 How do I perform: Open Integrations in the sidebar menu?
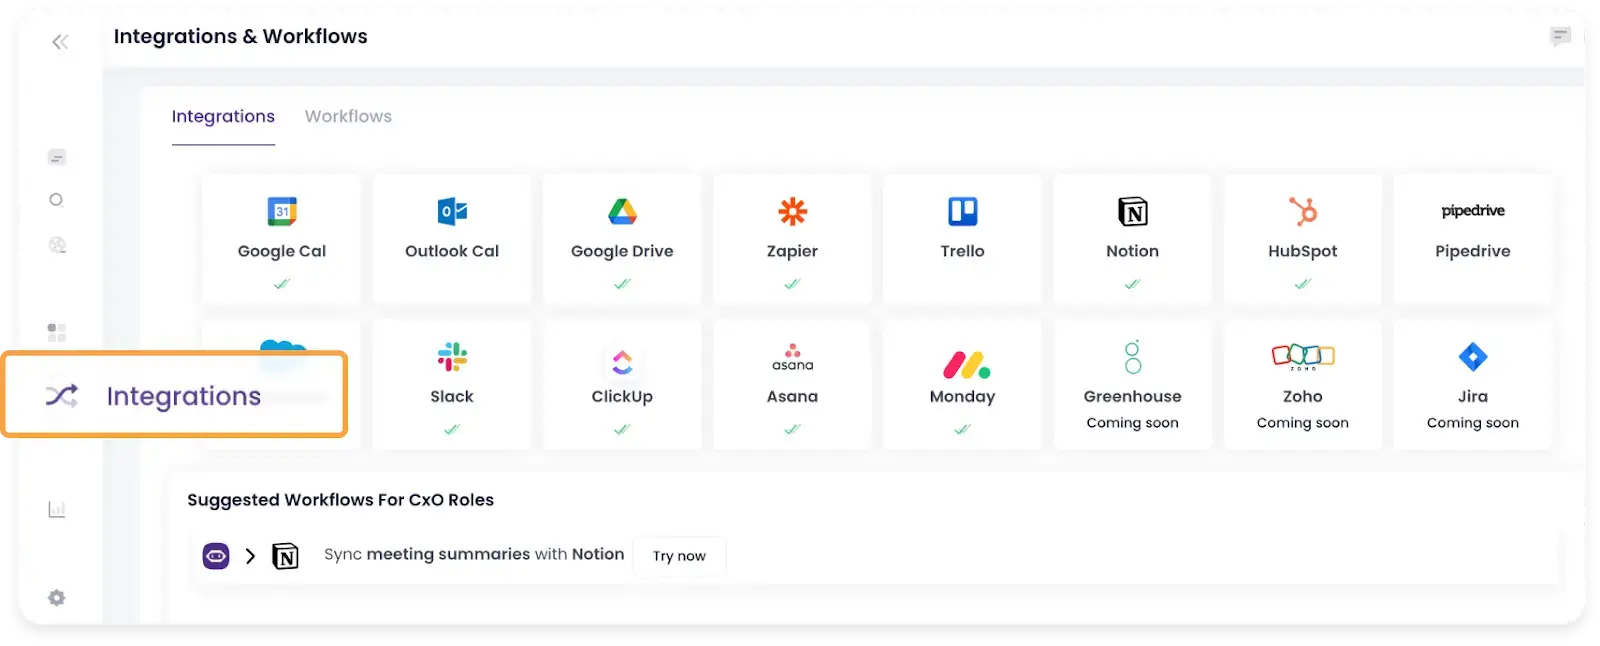tap(175, 395)
